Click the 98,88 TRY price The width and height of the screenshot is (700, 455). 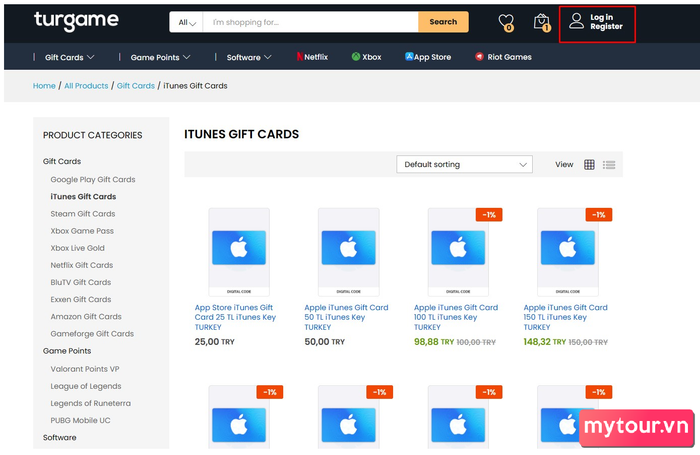coord(433,342)
